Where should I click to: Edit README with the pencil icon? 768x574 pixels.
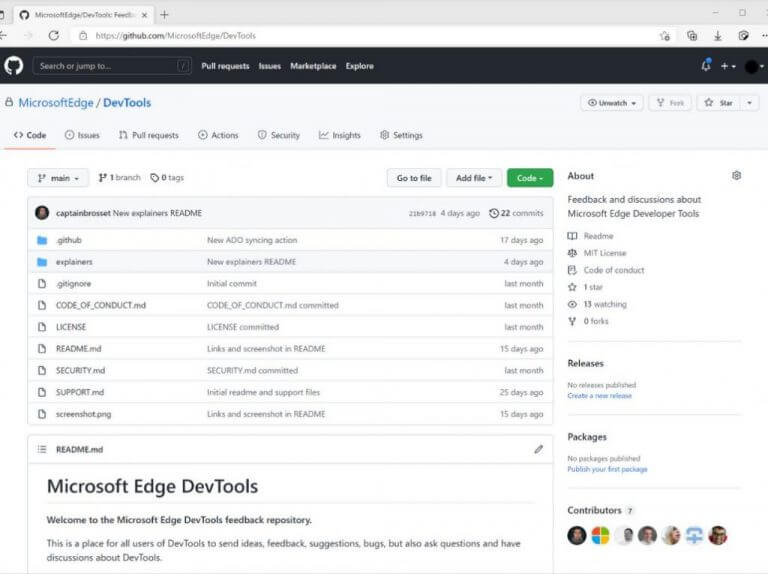point(538,449)
